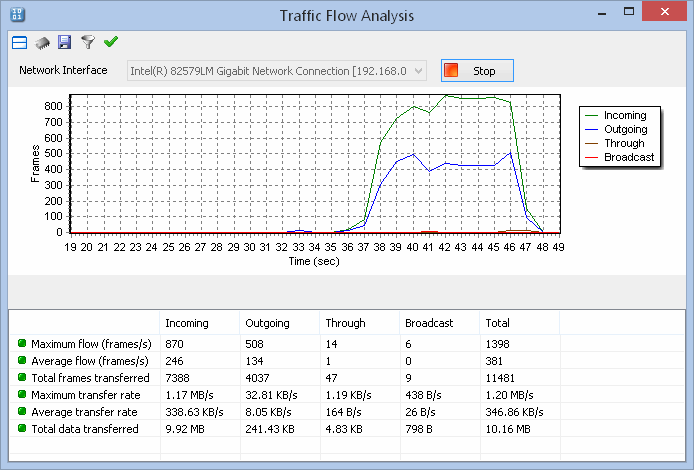
Task: Stop the traffic capture
Action: click(x=476, y=71)
